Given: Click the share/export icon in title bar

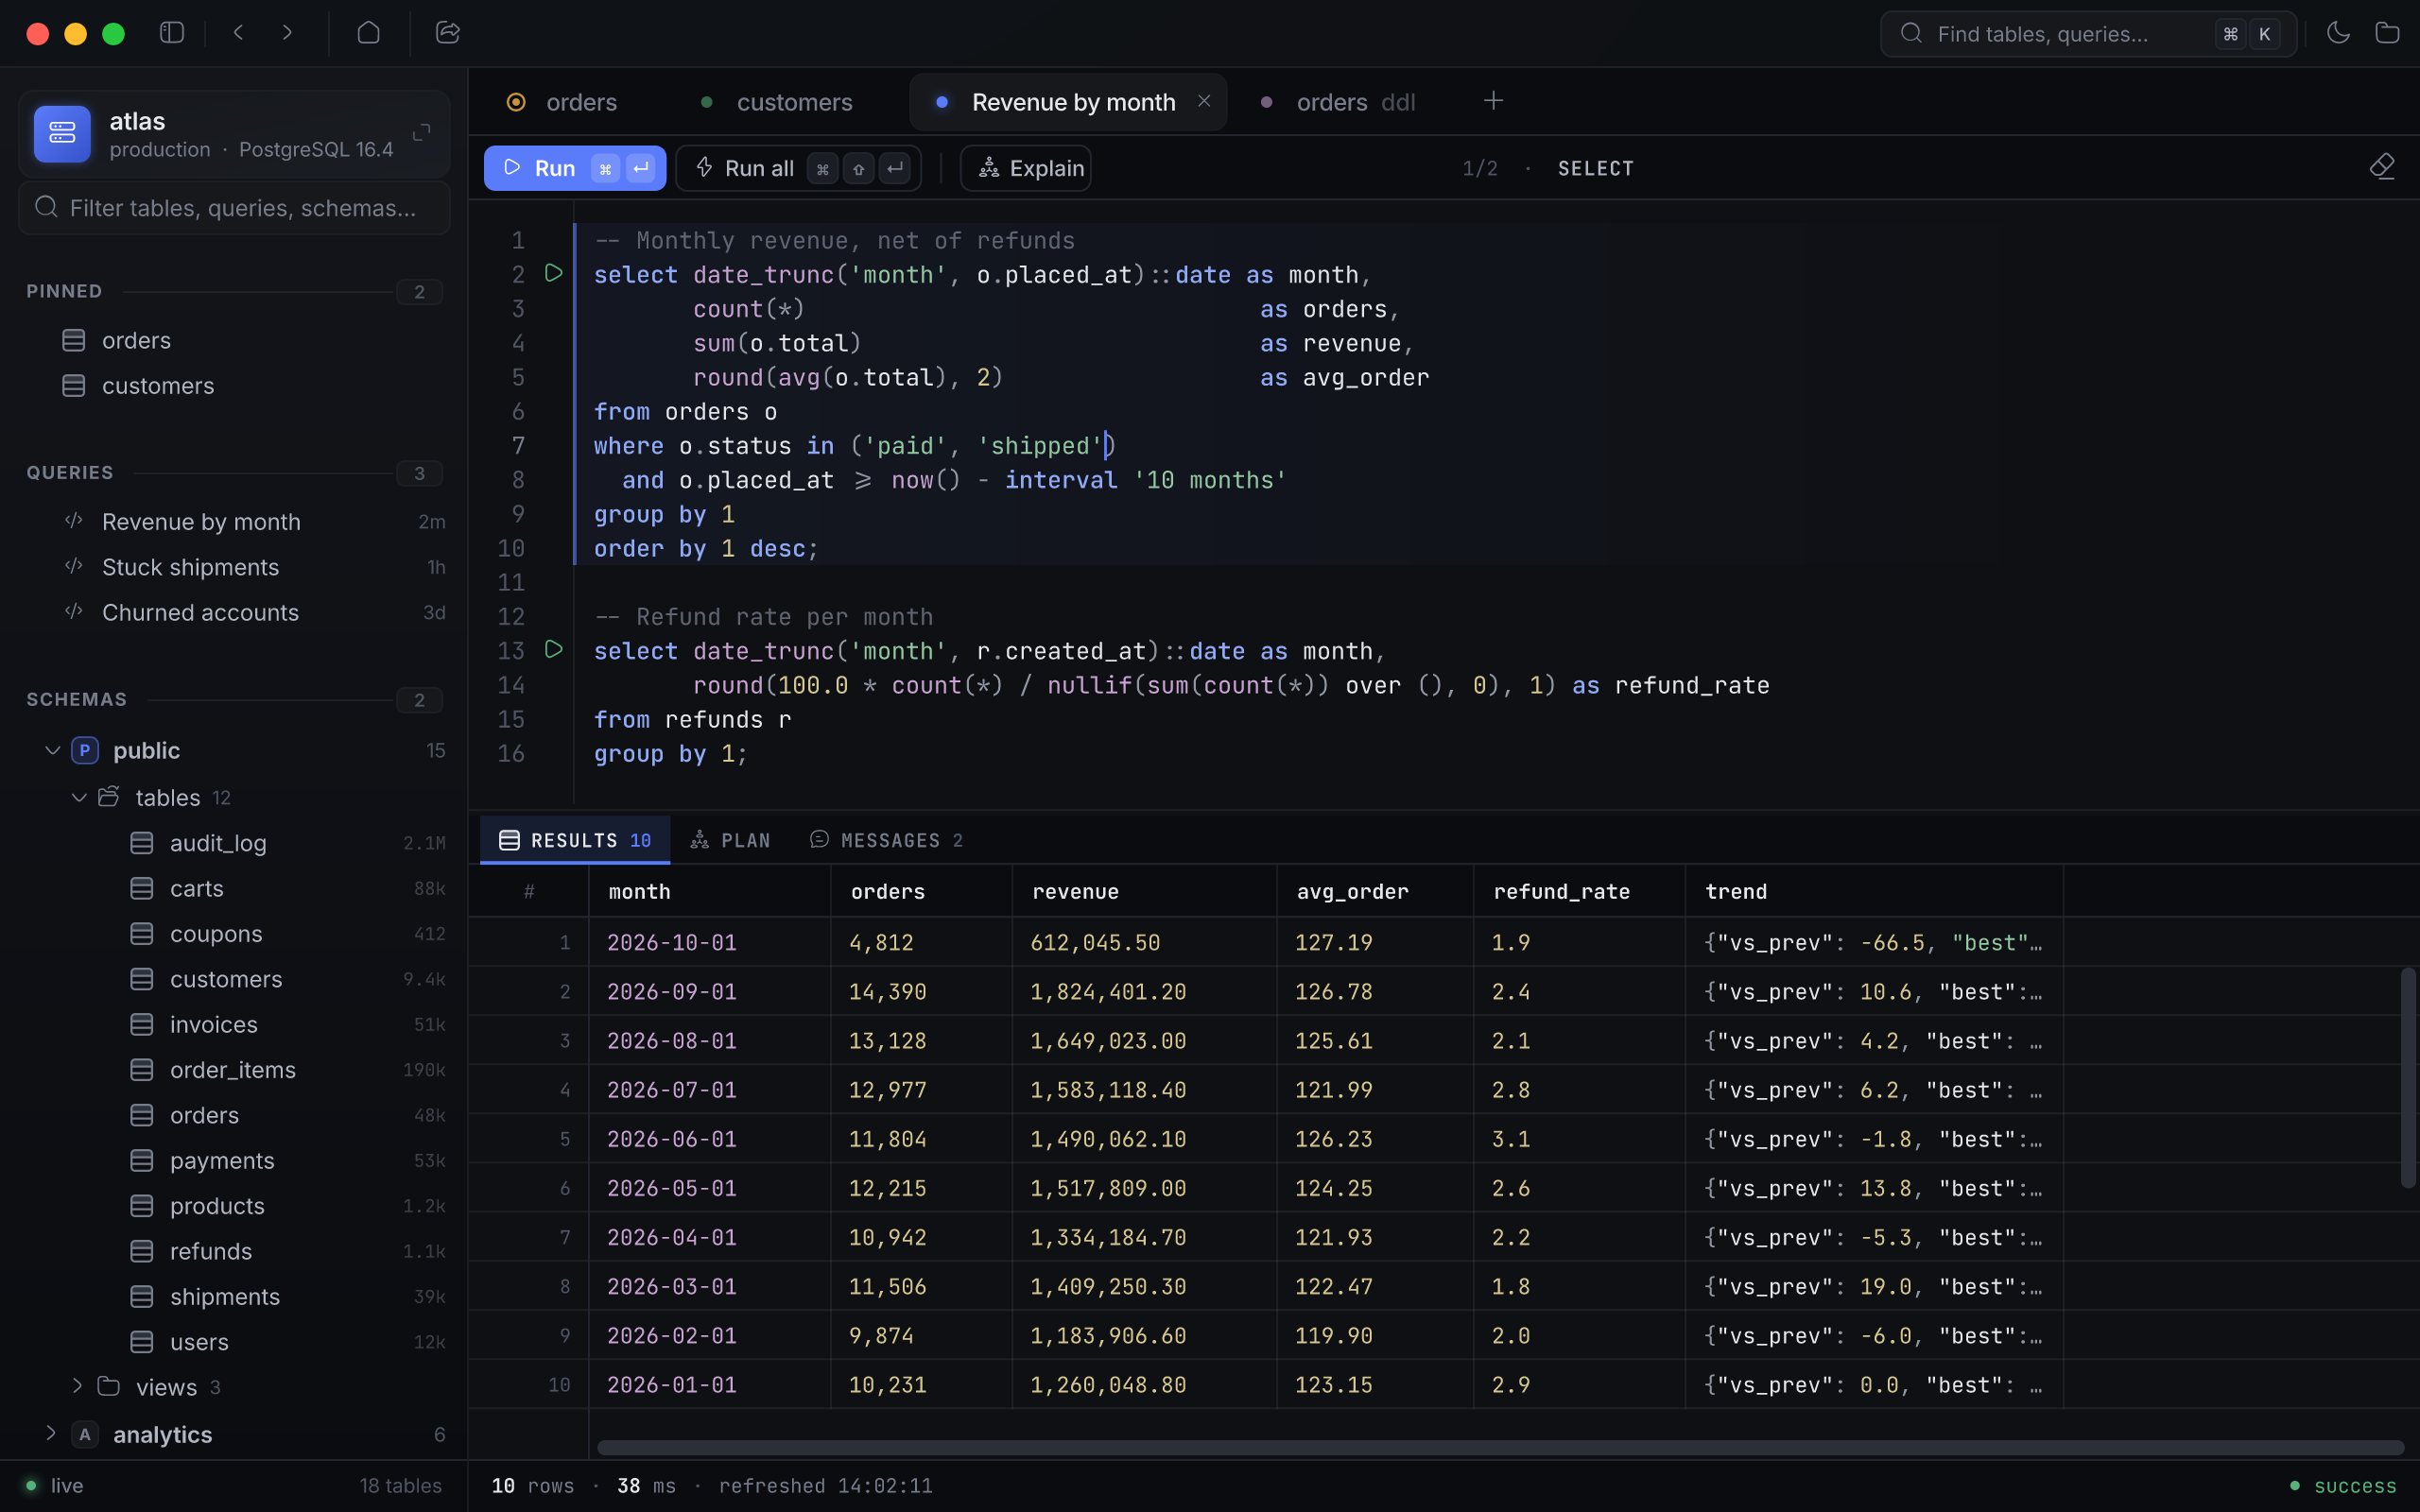Looking at the screenshot, I should [x=448, y=33].
